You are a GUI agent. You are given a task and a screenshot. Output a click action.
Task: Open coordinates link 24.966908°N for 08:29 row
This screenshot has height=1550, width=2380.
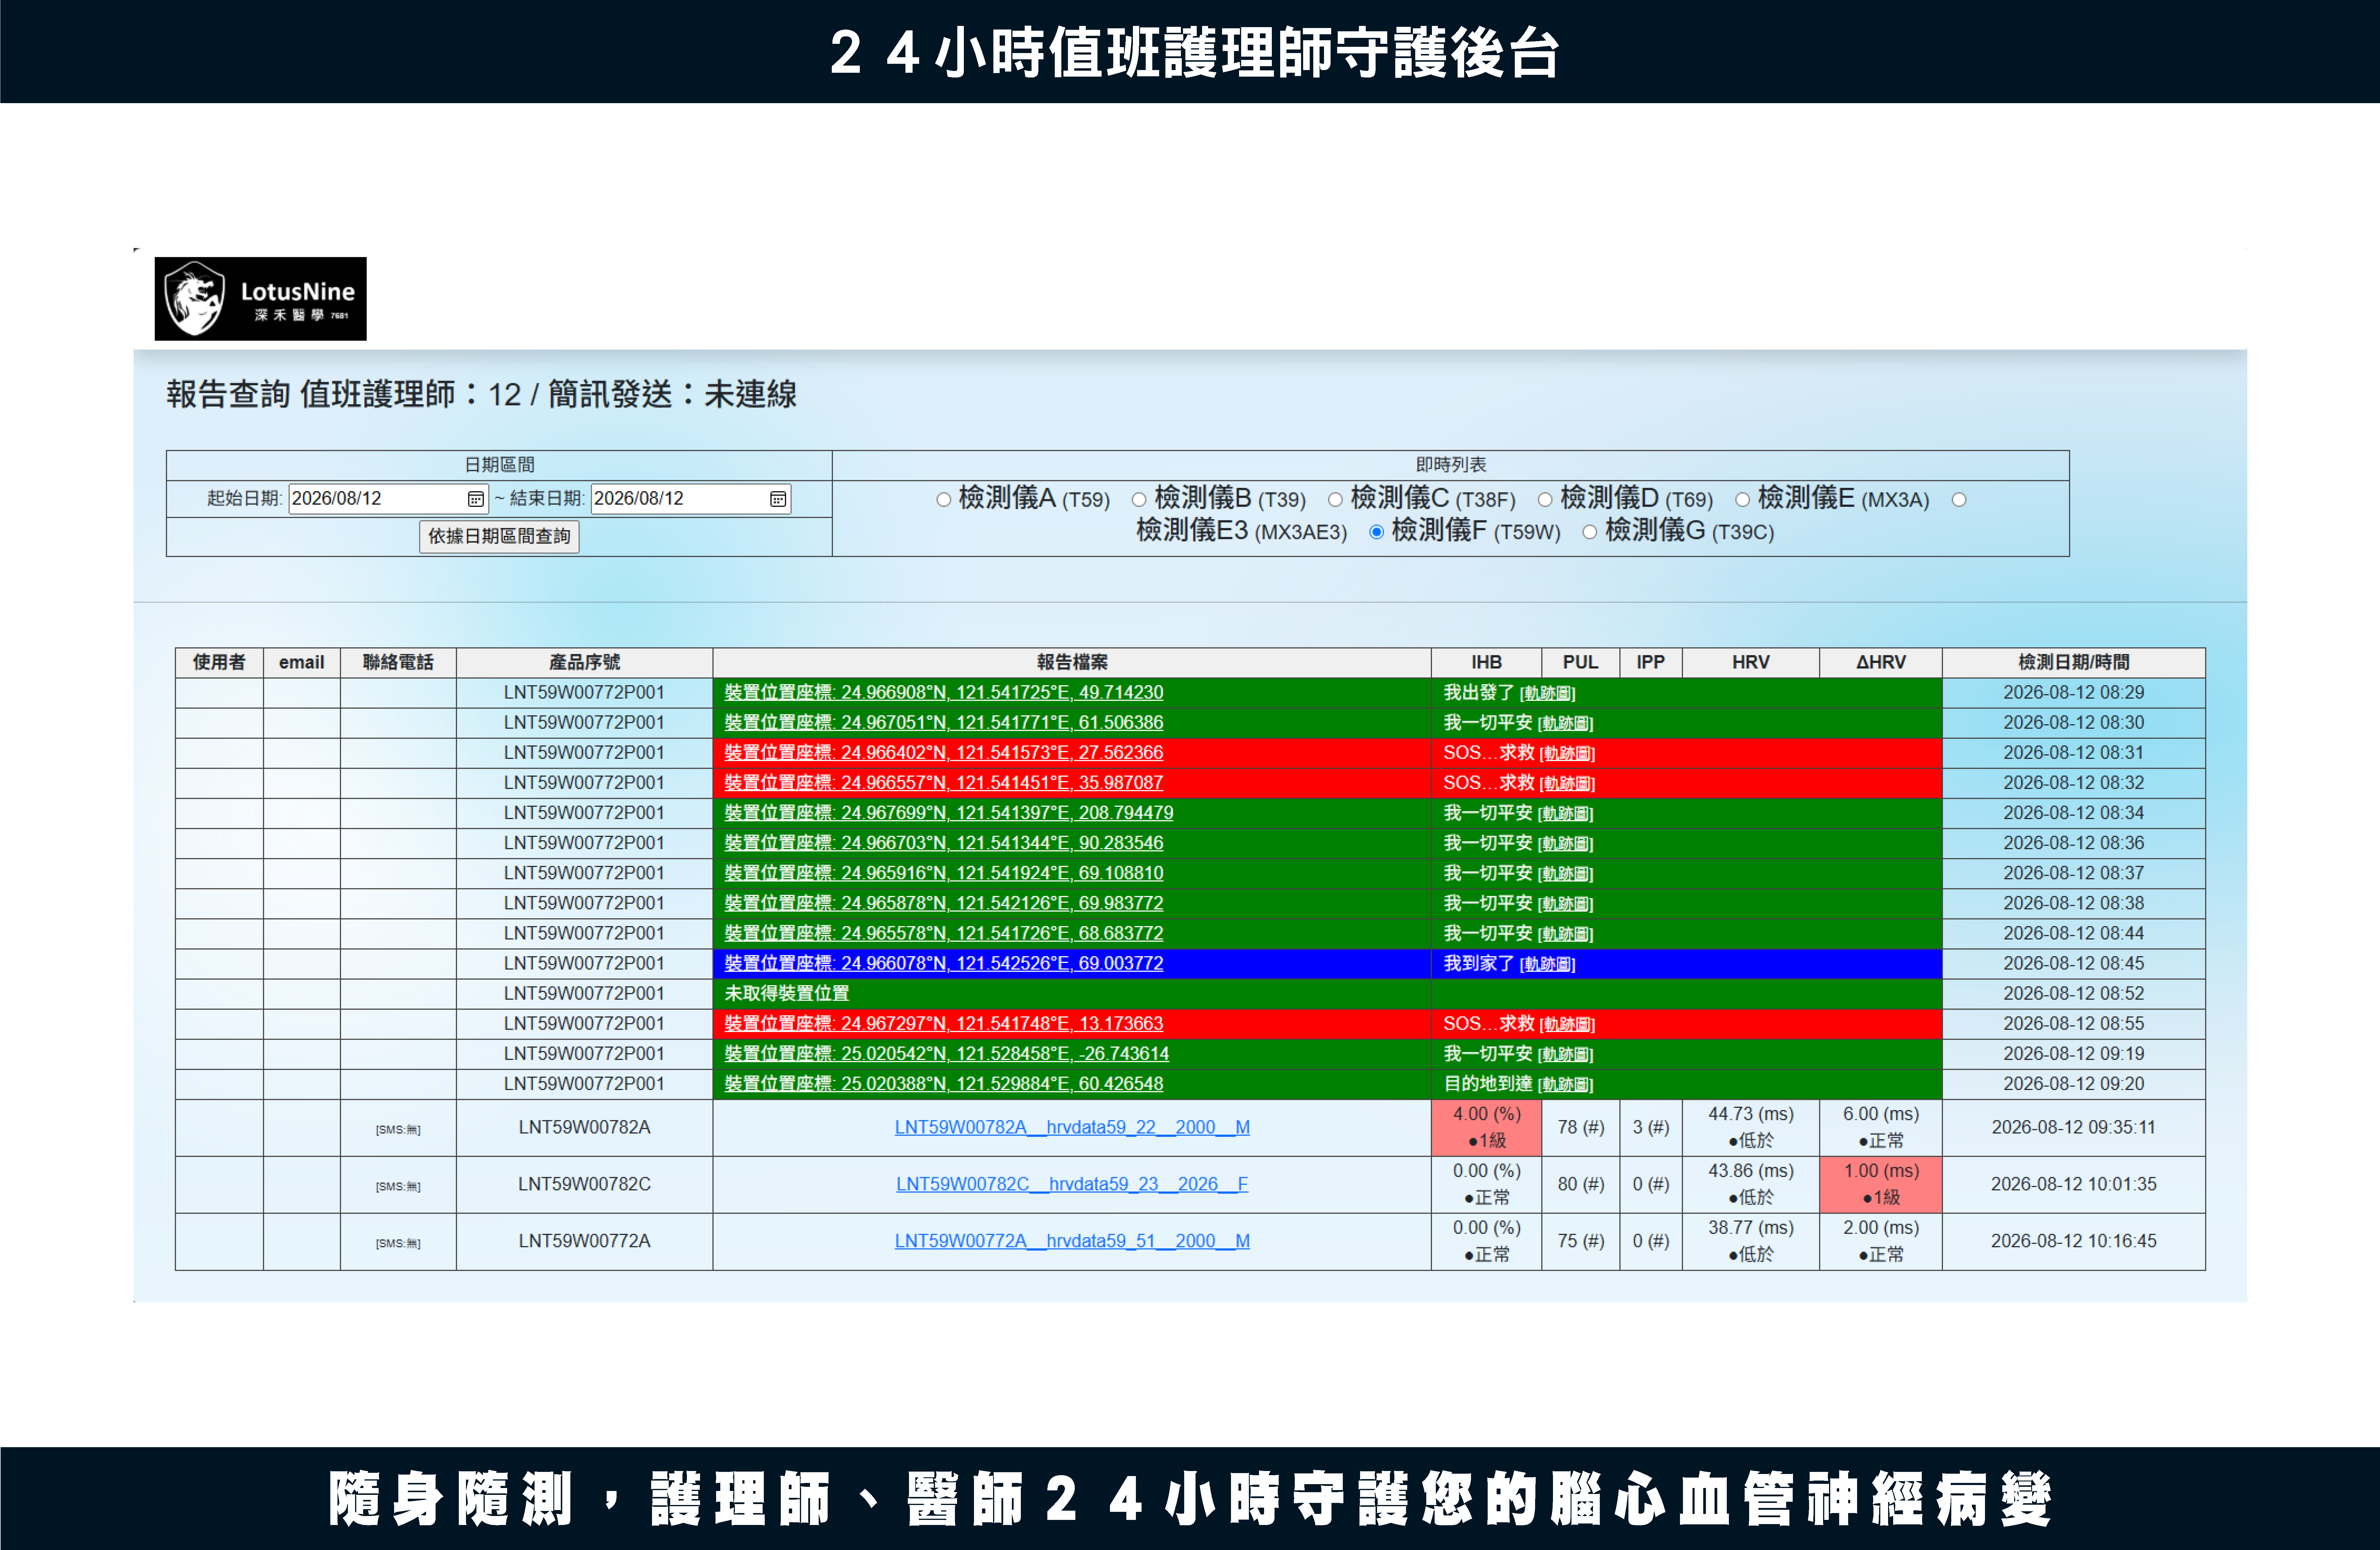click(x=944, y=693)
